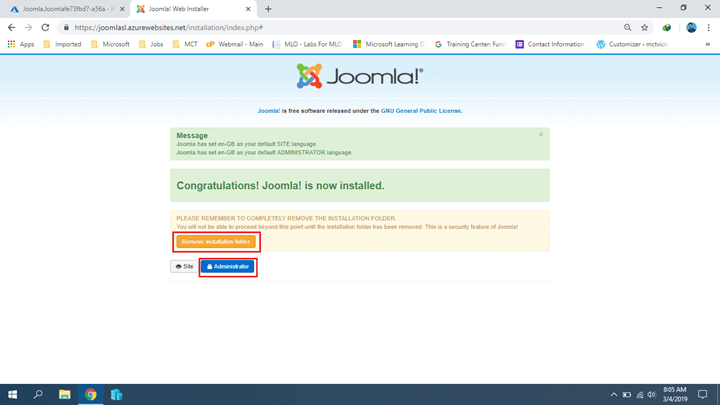Reload the installation page
Screen dimensions: 720x405
(45, 28)
